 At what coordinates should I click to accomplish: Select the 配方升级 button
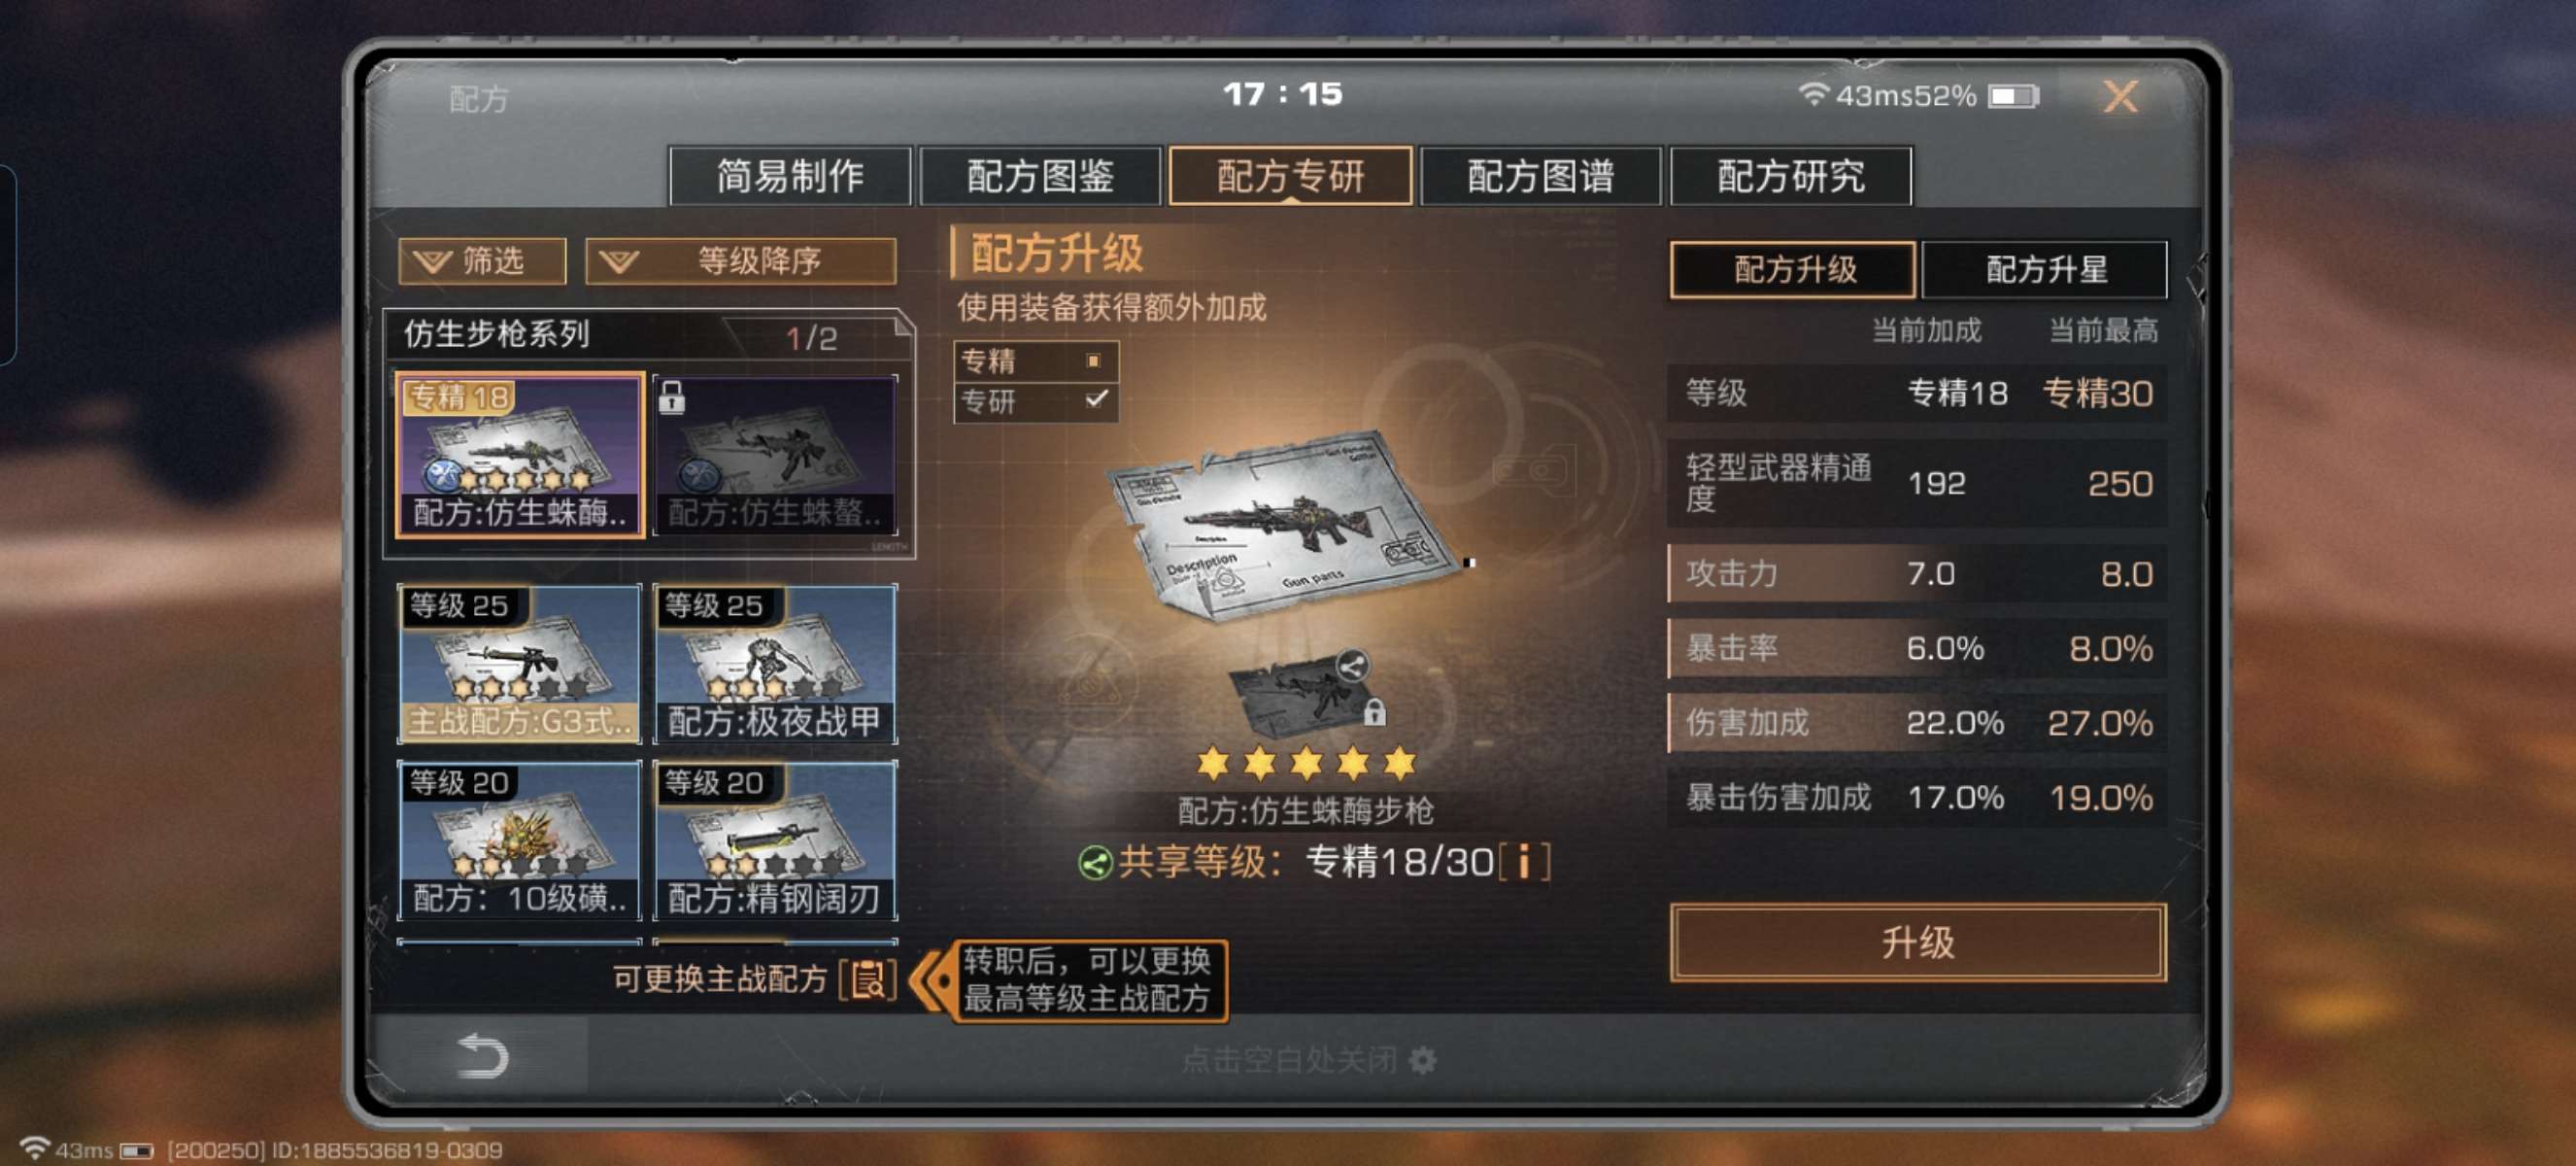tap(1793, 269)
